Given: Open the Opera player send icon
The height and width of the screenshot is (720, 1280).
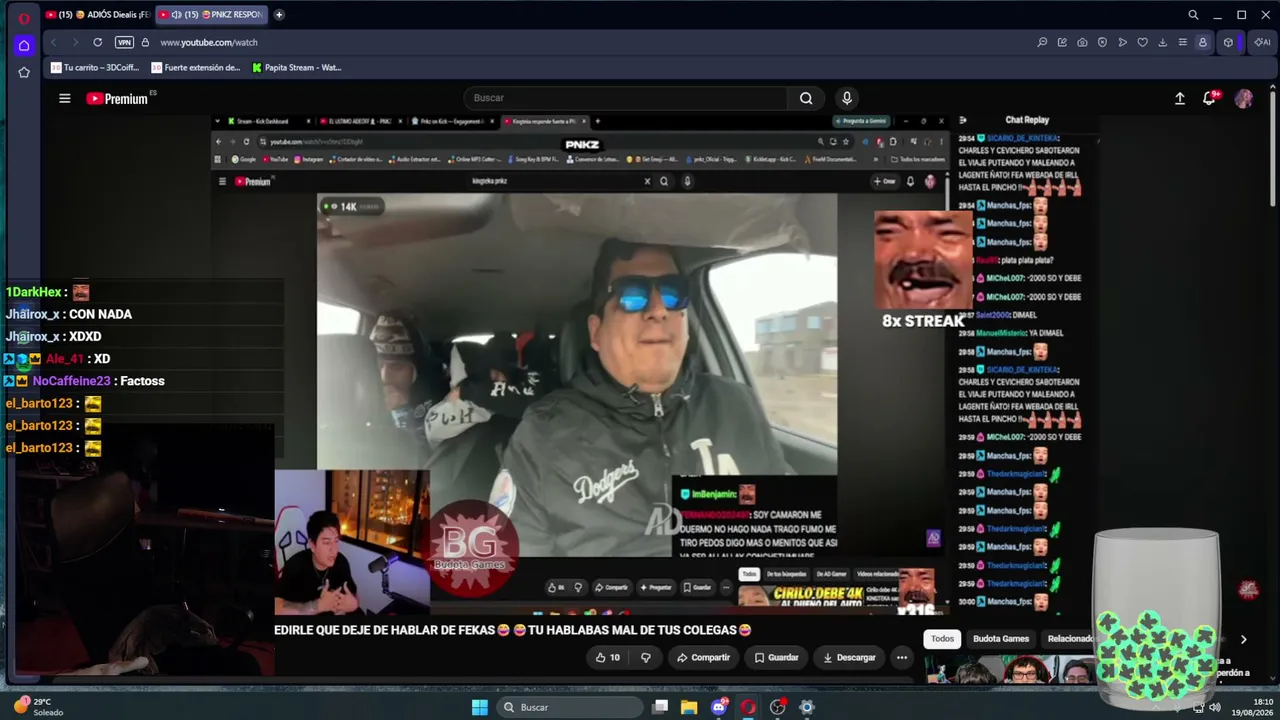Looking at the screenshot, I should 1122,42.
